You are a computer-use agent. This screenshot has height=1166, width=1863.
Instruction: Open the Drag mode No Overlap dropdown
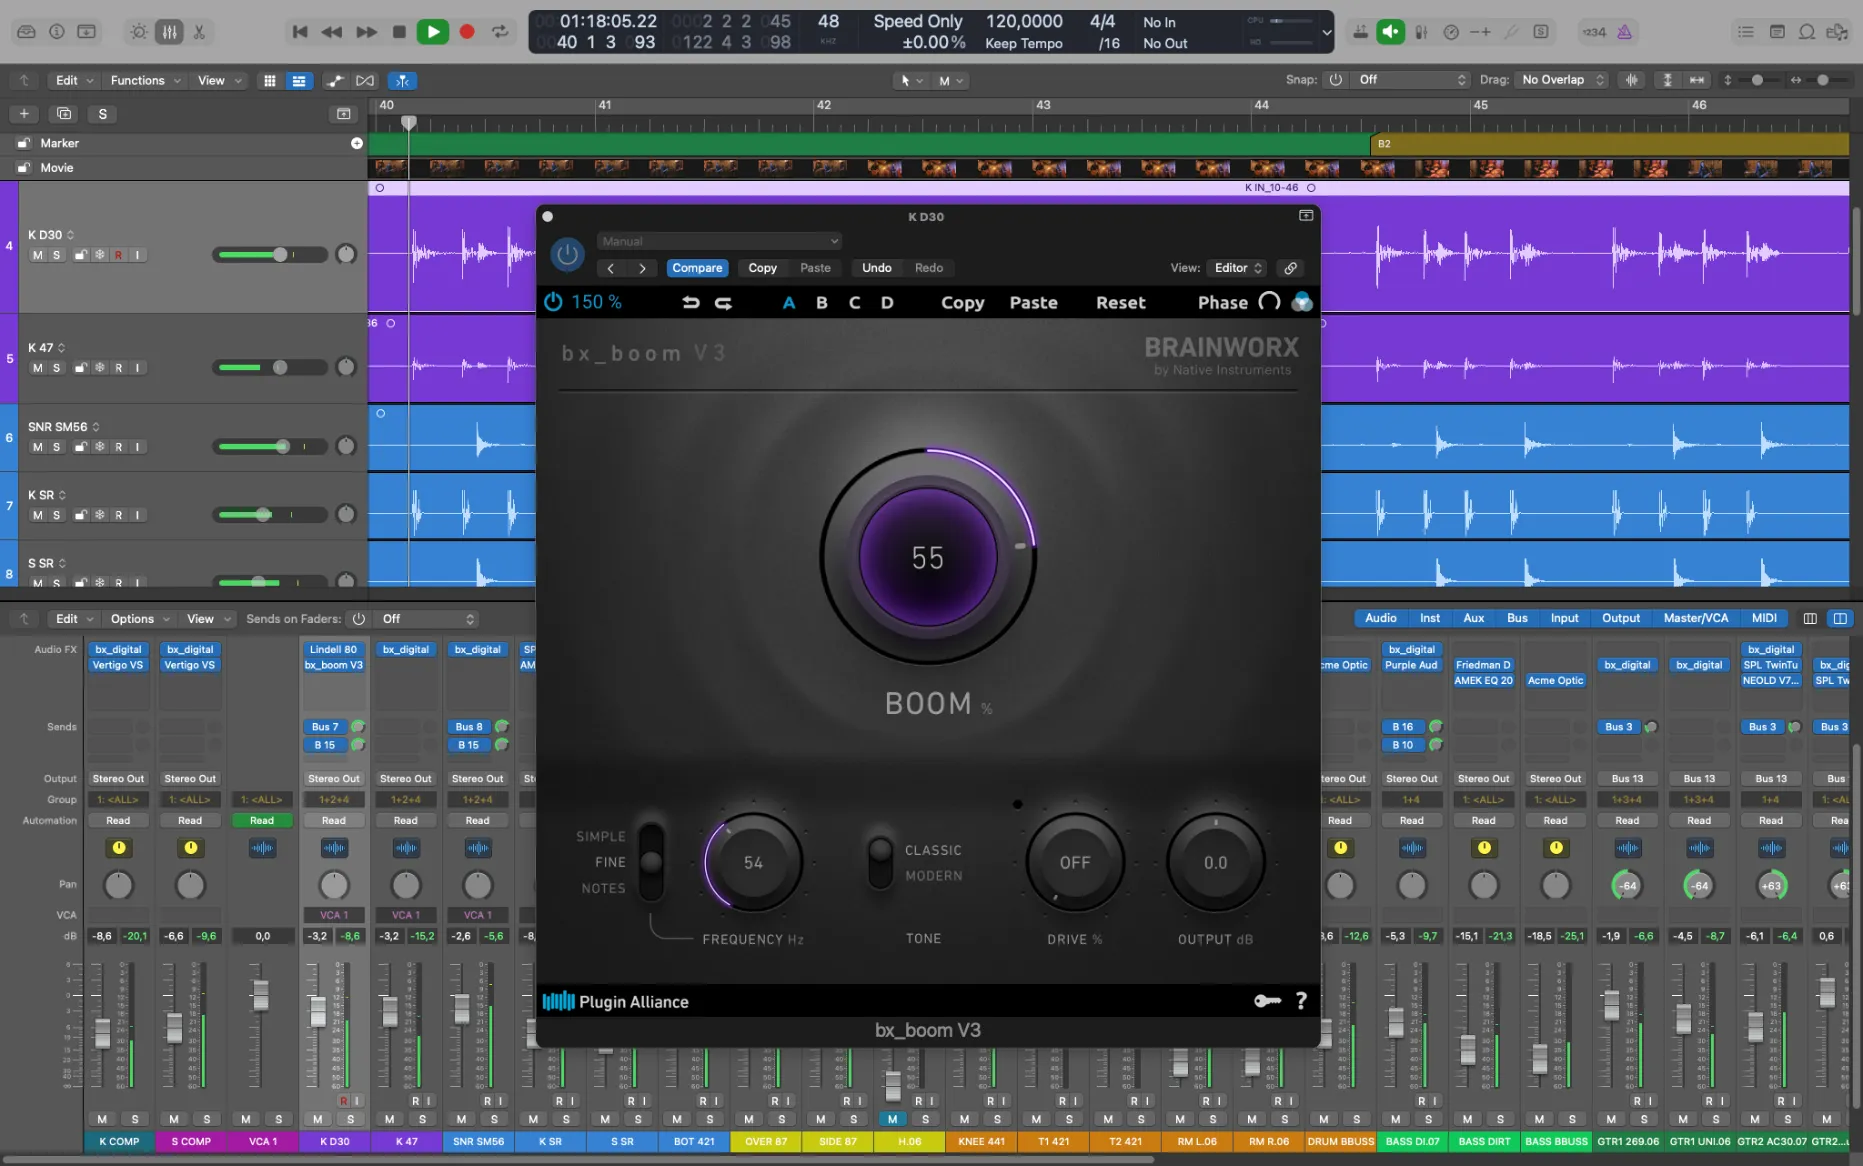coord(1561,80)
